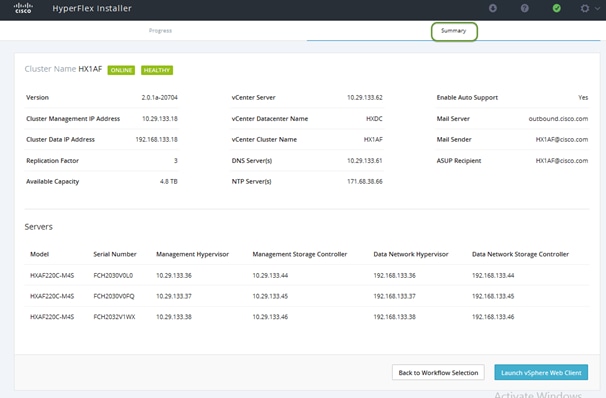Viewport: 606px width, 398px height.
Task: Click the ONLINE status badge
Action: click(x=121, y=70)
